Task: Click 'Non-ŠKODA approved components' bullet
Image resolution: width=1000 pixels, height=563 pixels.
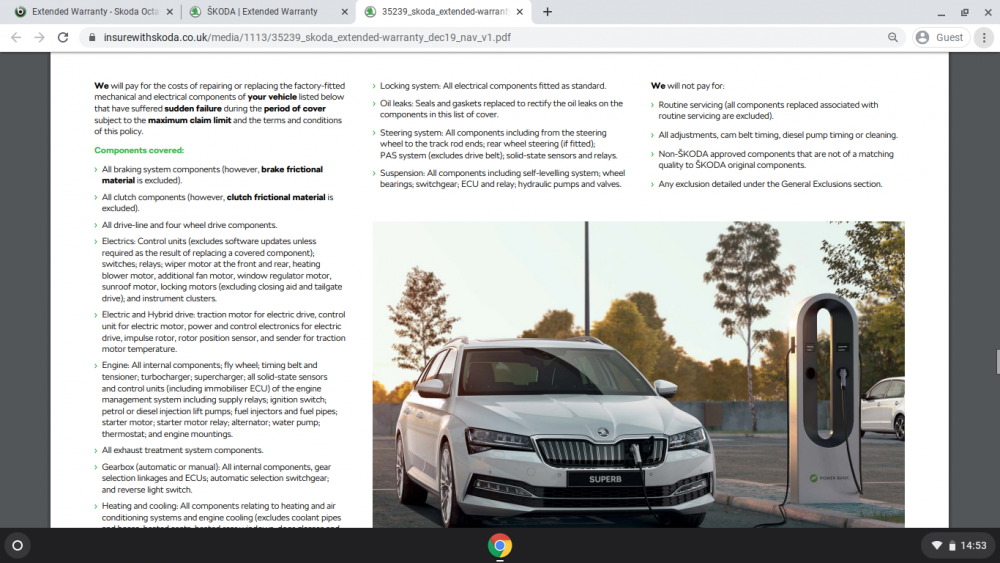Action: click(x=776, y=159)
